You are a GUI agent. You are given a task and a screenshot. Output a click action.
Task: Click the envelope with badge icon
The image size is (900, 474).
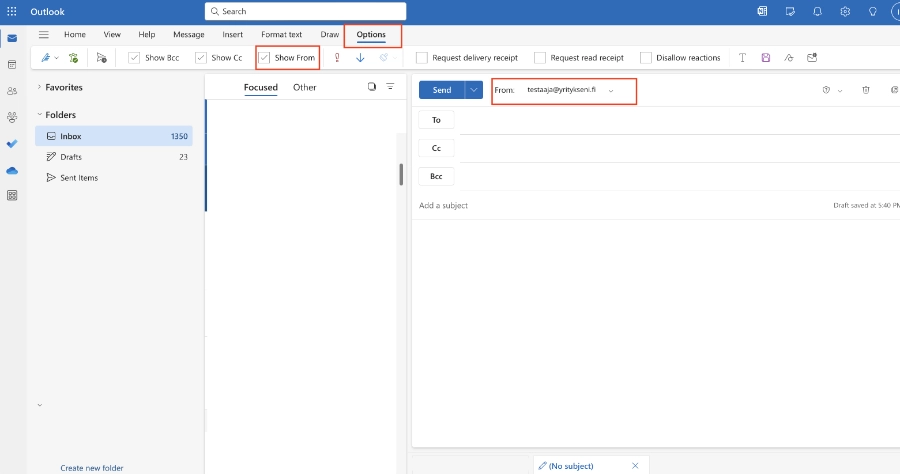click(x=812, y=57)
